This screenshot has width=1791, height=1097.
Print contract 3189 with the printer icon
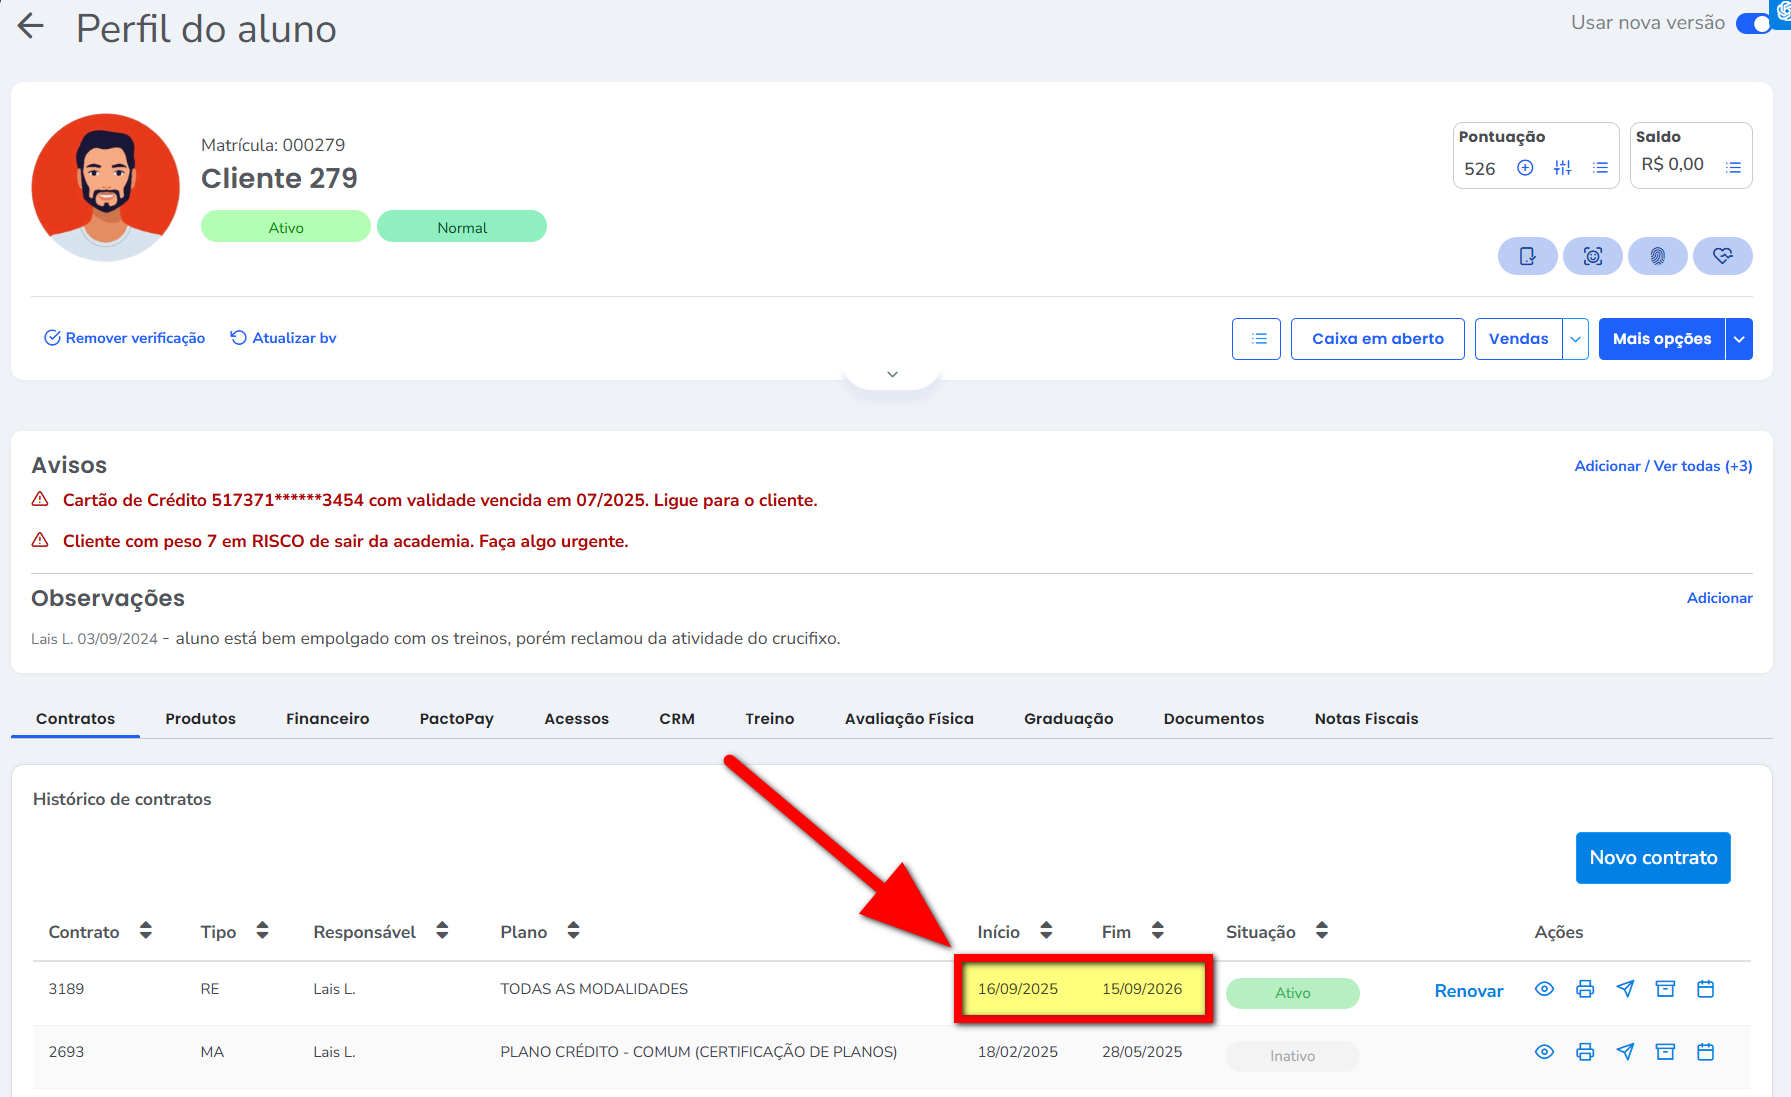1585,989
